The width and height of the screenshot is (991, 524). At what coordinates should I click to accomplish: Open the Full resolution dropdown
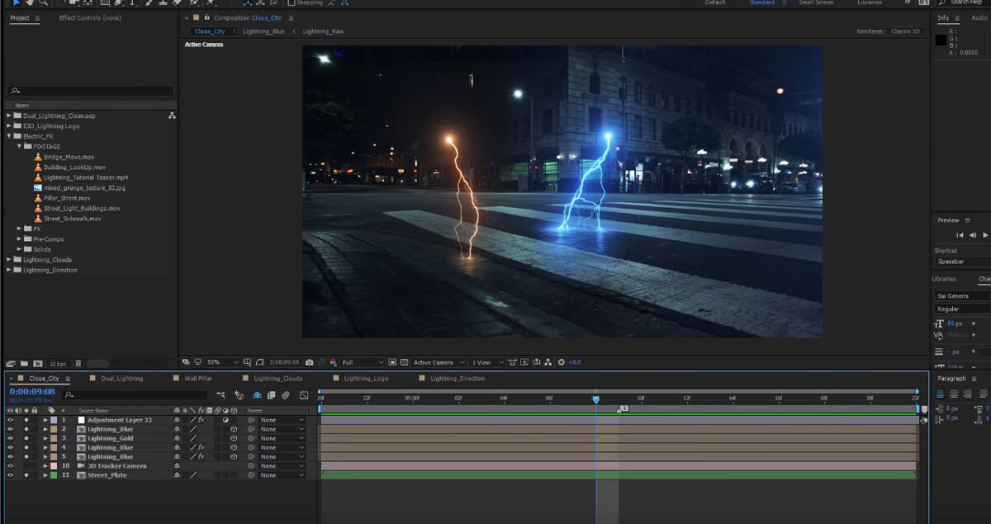(363, 362)
